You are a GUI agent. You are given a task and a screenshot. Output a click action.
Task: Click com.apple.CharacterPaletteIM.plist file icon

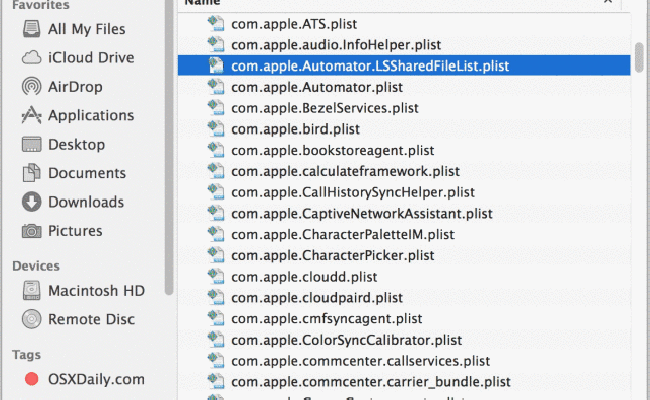(216, 234)
